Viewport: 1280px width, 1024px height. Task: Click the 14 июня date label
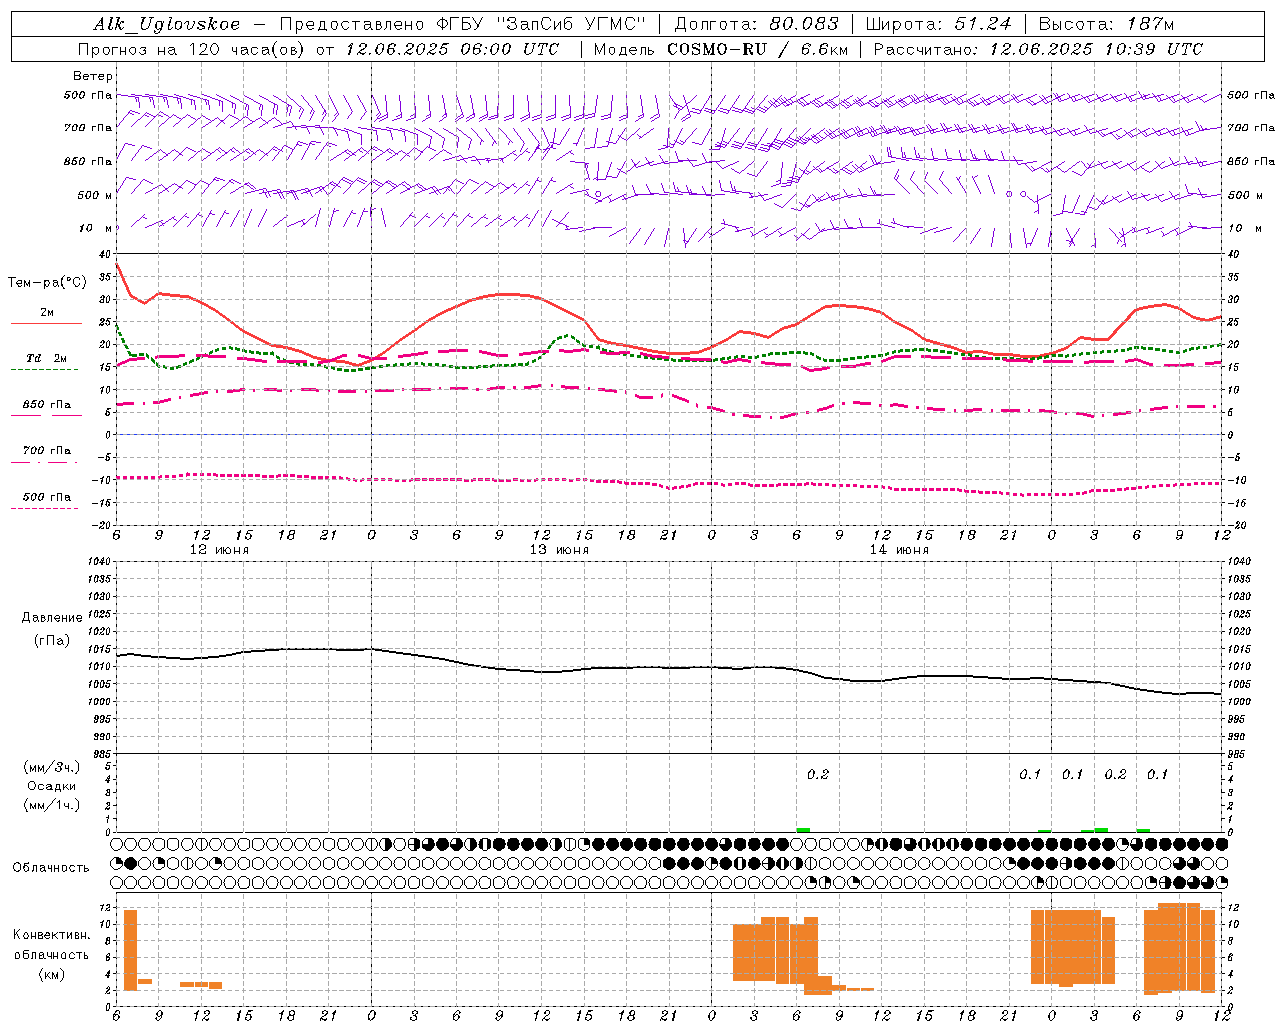pos(899,550)
